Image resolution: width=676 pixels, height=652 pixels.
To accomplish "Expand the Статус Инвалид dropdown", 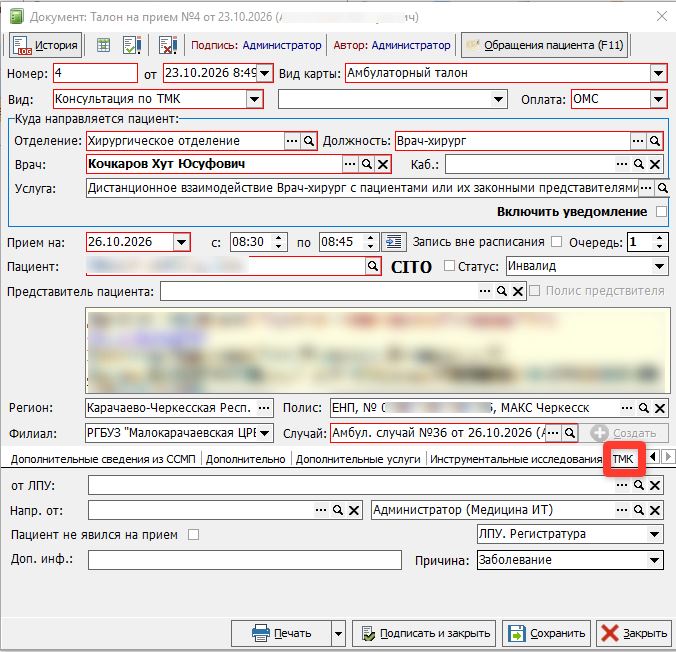I will point(659,266).
